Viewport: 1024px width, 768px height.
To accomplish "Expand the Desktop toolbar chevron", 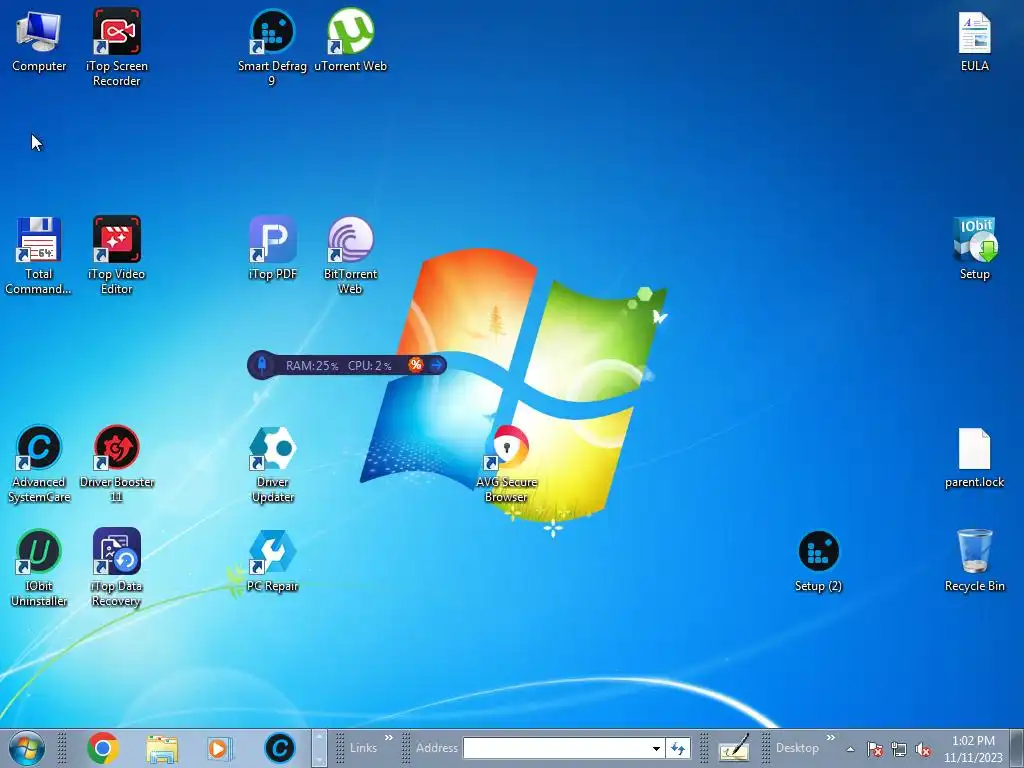I will click(x=831, y=737).
